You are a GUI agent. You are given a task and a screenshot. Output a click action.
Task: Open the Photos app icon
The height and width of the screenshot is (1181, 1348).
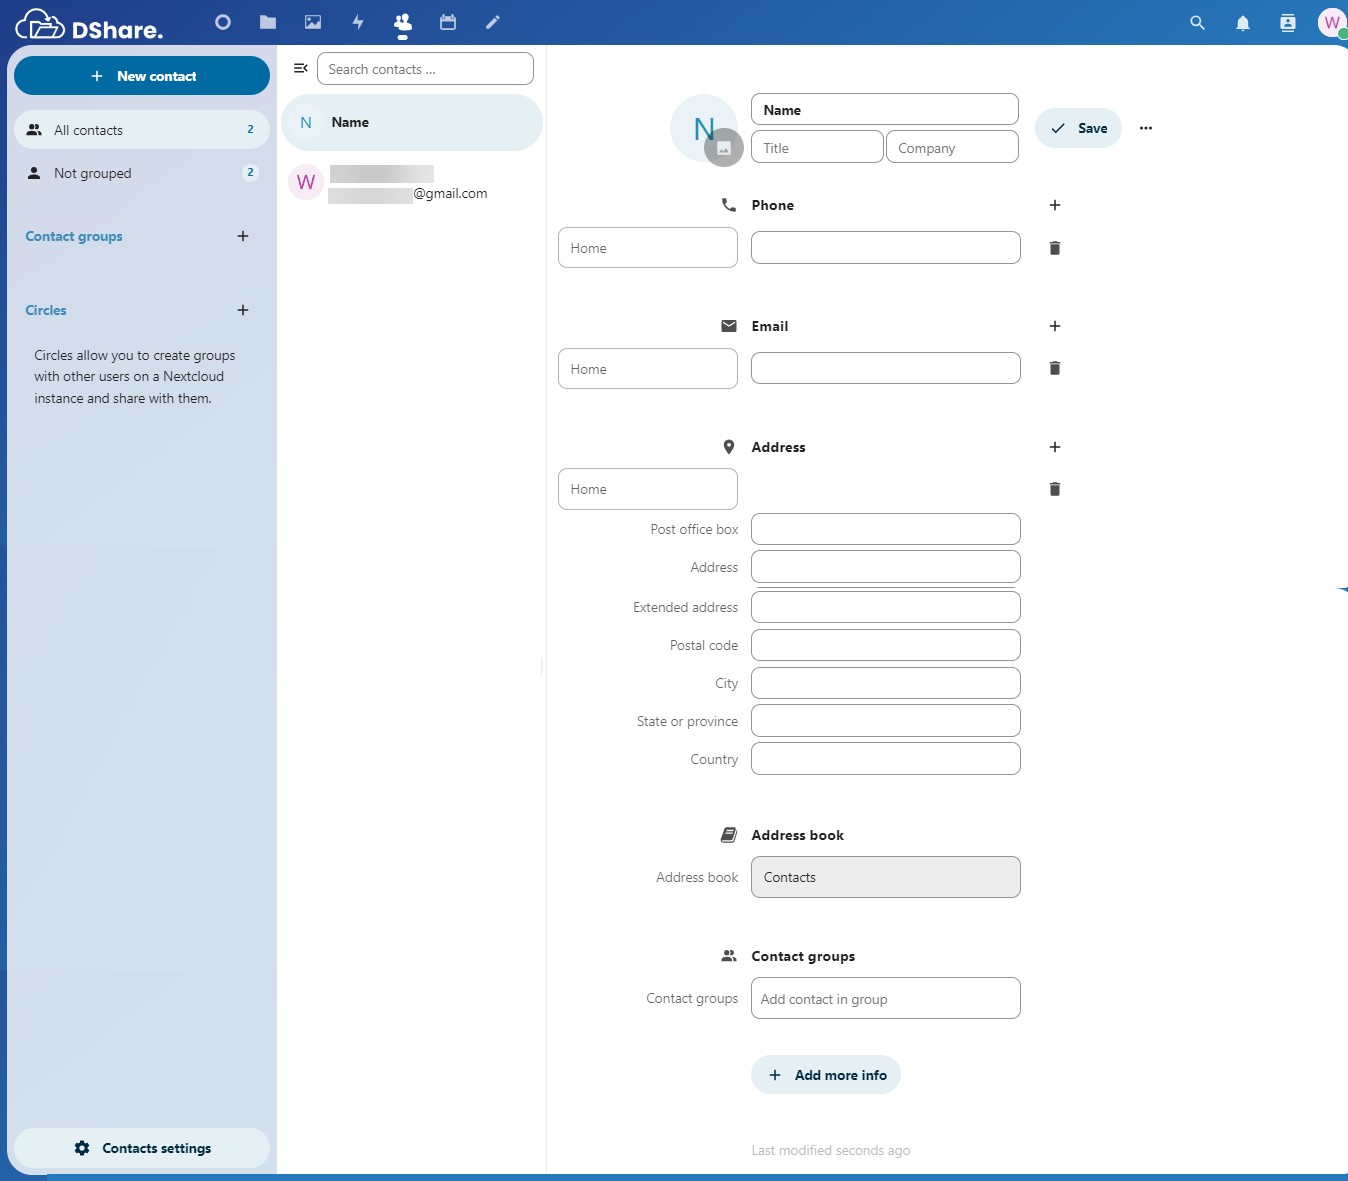[x=313, y=22]
